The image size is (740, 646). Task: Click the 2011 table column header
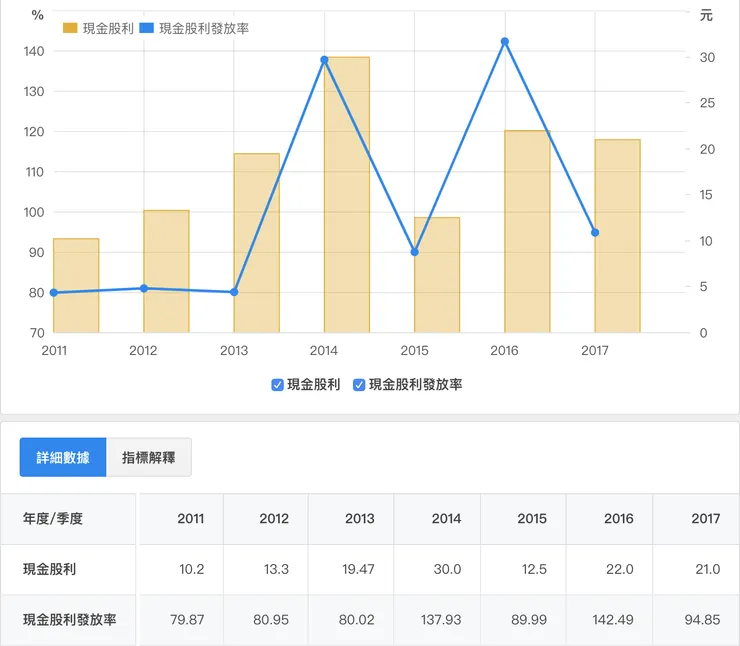coord(191,519)
